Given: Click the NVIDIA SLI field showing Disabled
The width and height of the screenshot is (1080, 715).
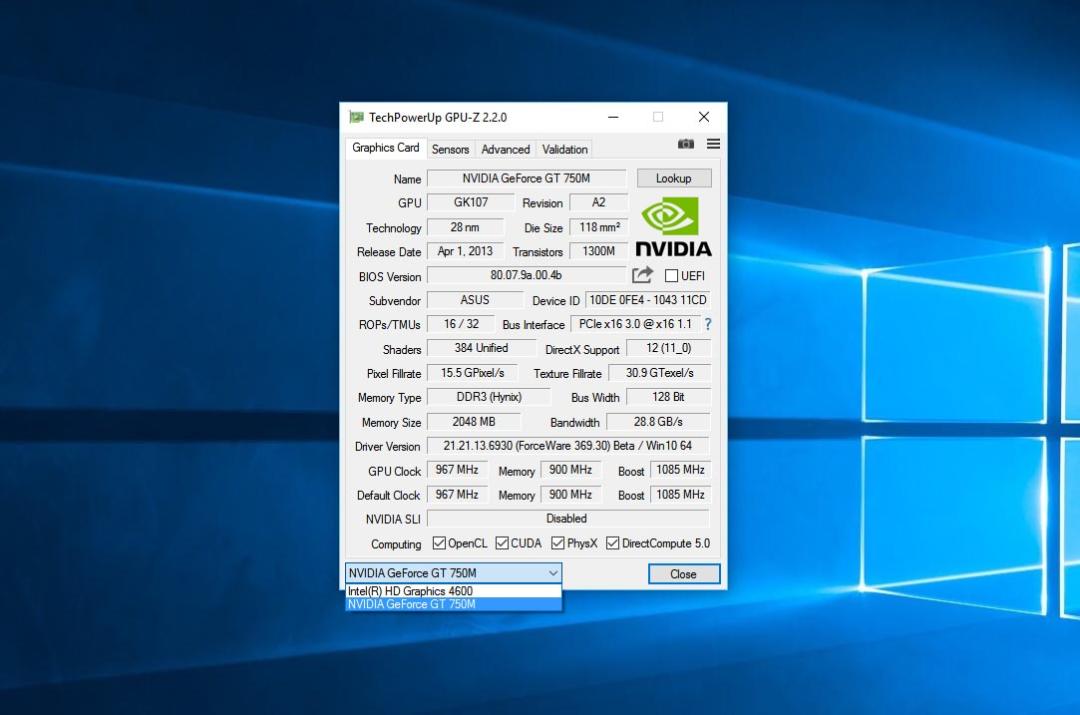Looking at the screenshot, I should pos(568,519).
